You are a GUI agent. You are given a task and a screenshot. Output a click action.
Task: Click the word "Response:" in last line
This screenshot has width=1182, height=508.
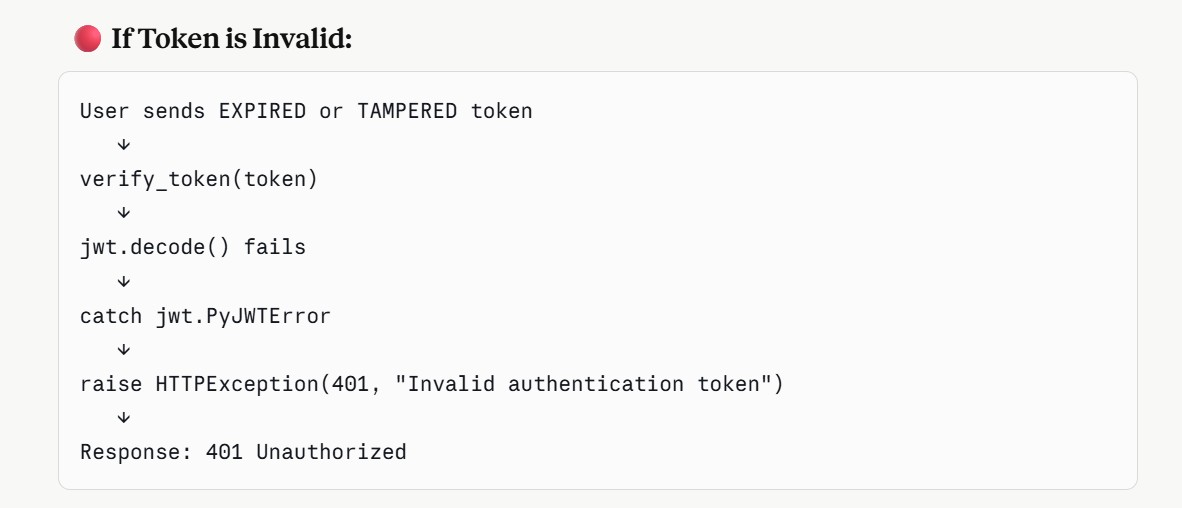tap(136, 452)
